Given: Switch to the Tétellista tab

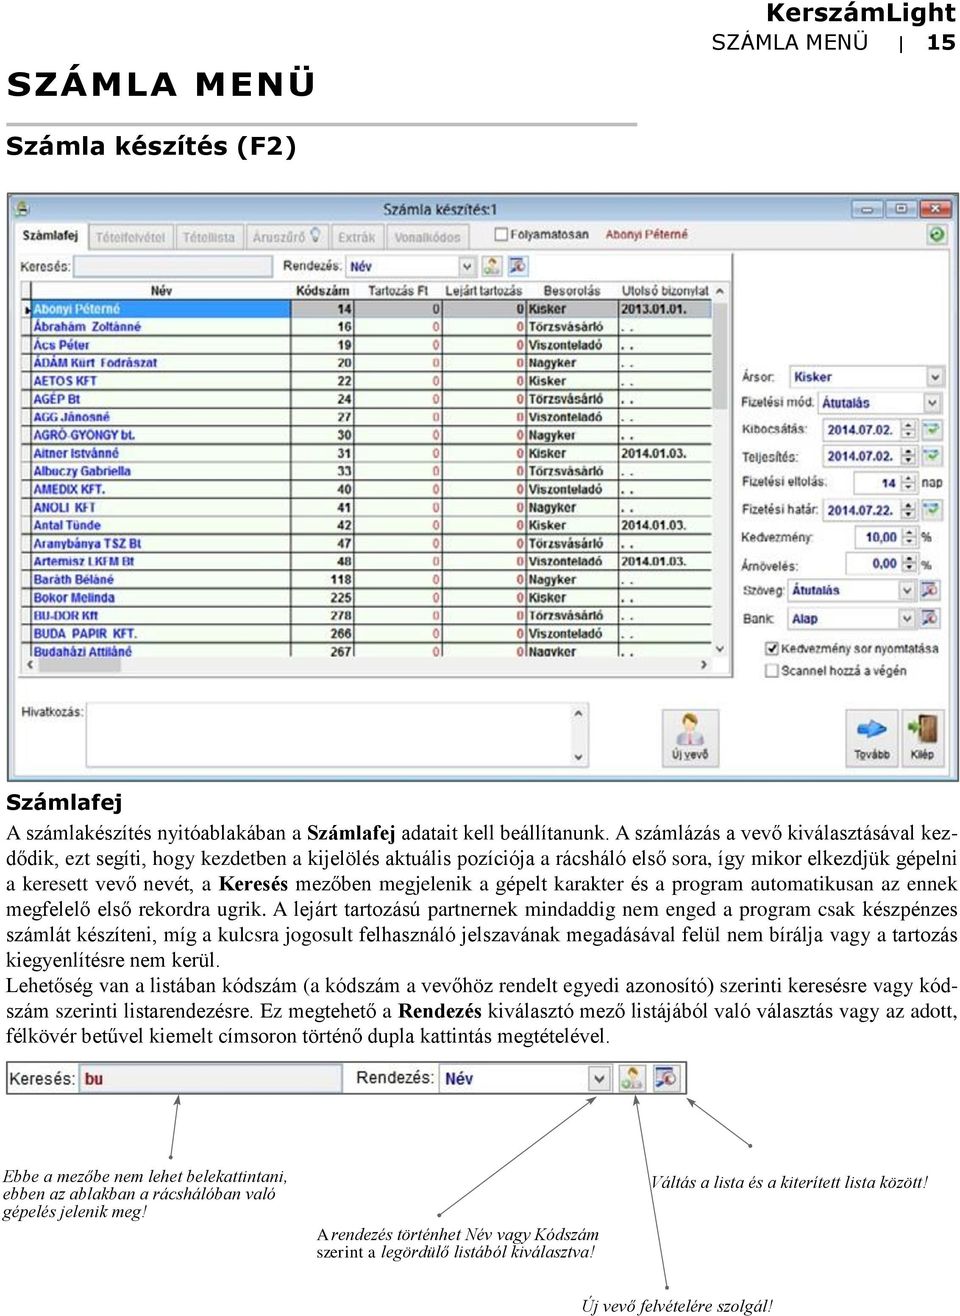Looking at the screenshot, I should pos(209,237).
